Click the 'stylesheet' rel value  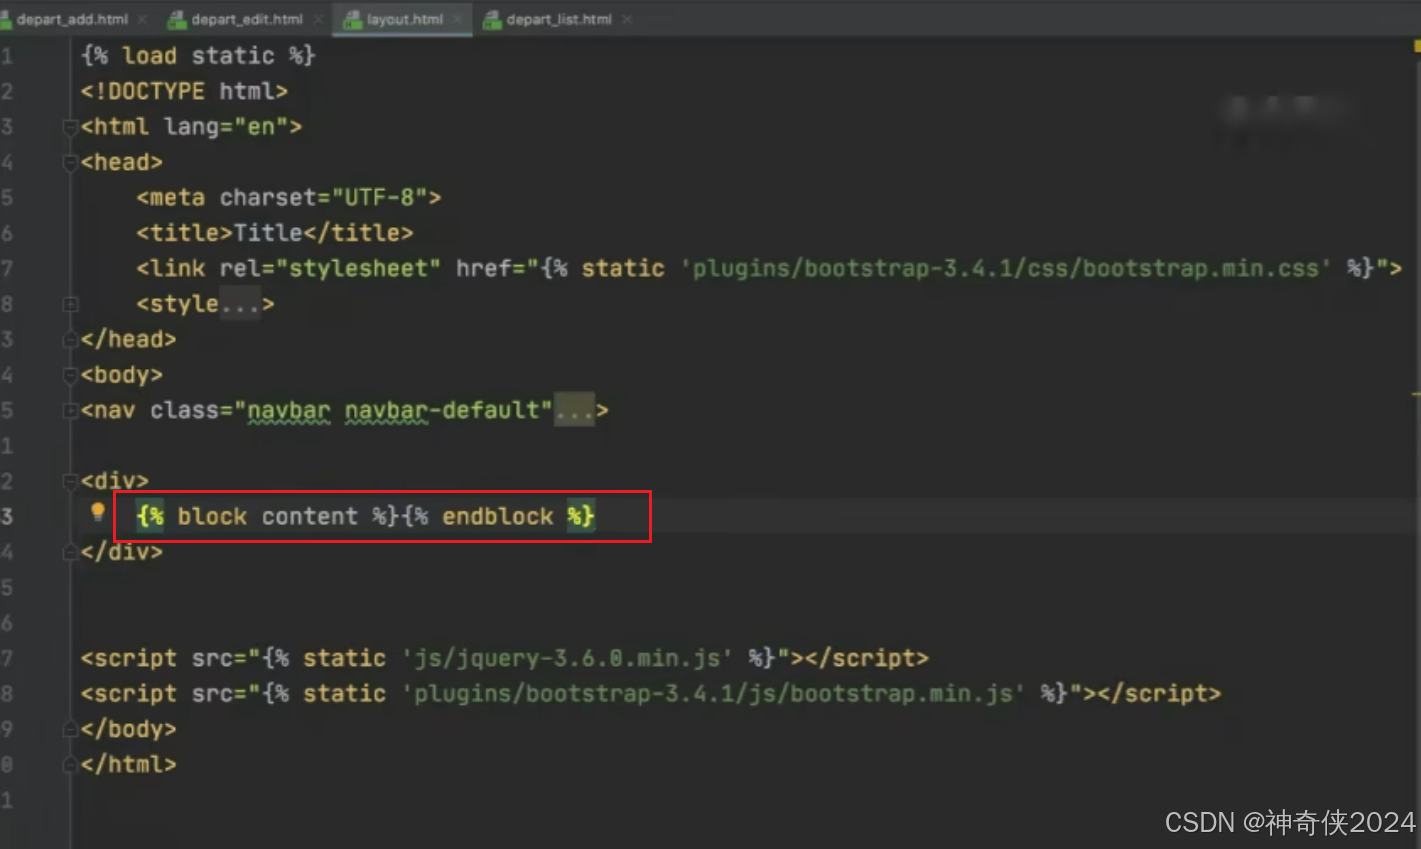coord(358,268)
